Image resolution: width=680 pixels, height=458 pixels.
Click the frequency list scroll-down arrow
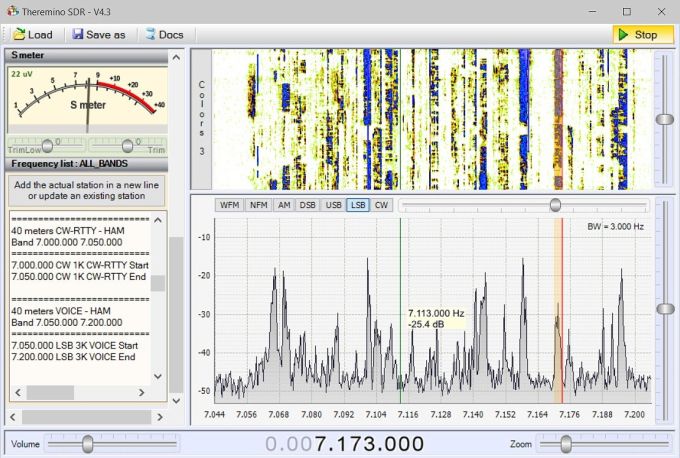tap(156, 375)
